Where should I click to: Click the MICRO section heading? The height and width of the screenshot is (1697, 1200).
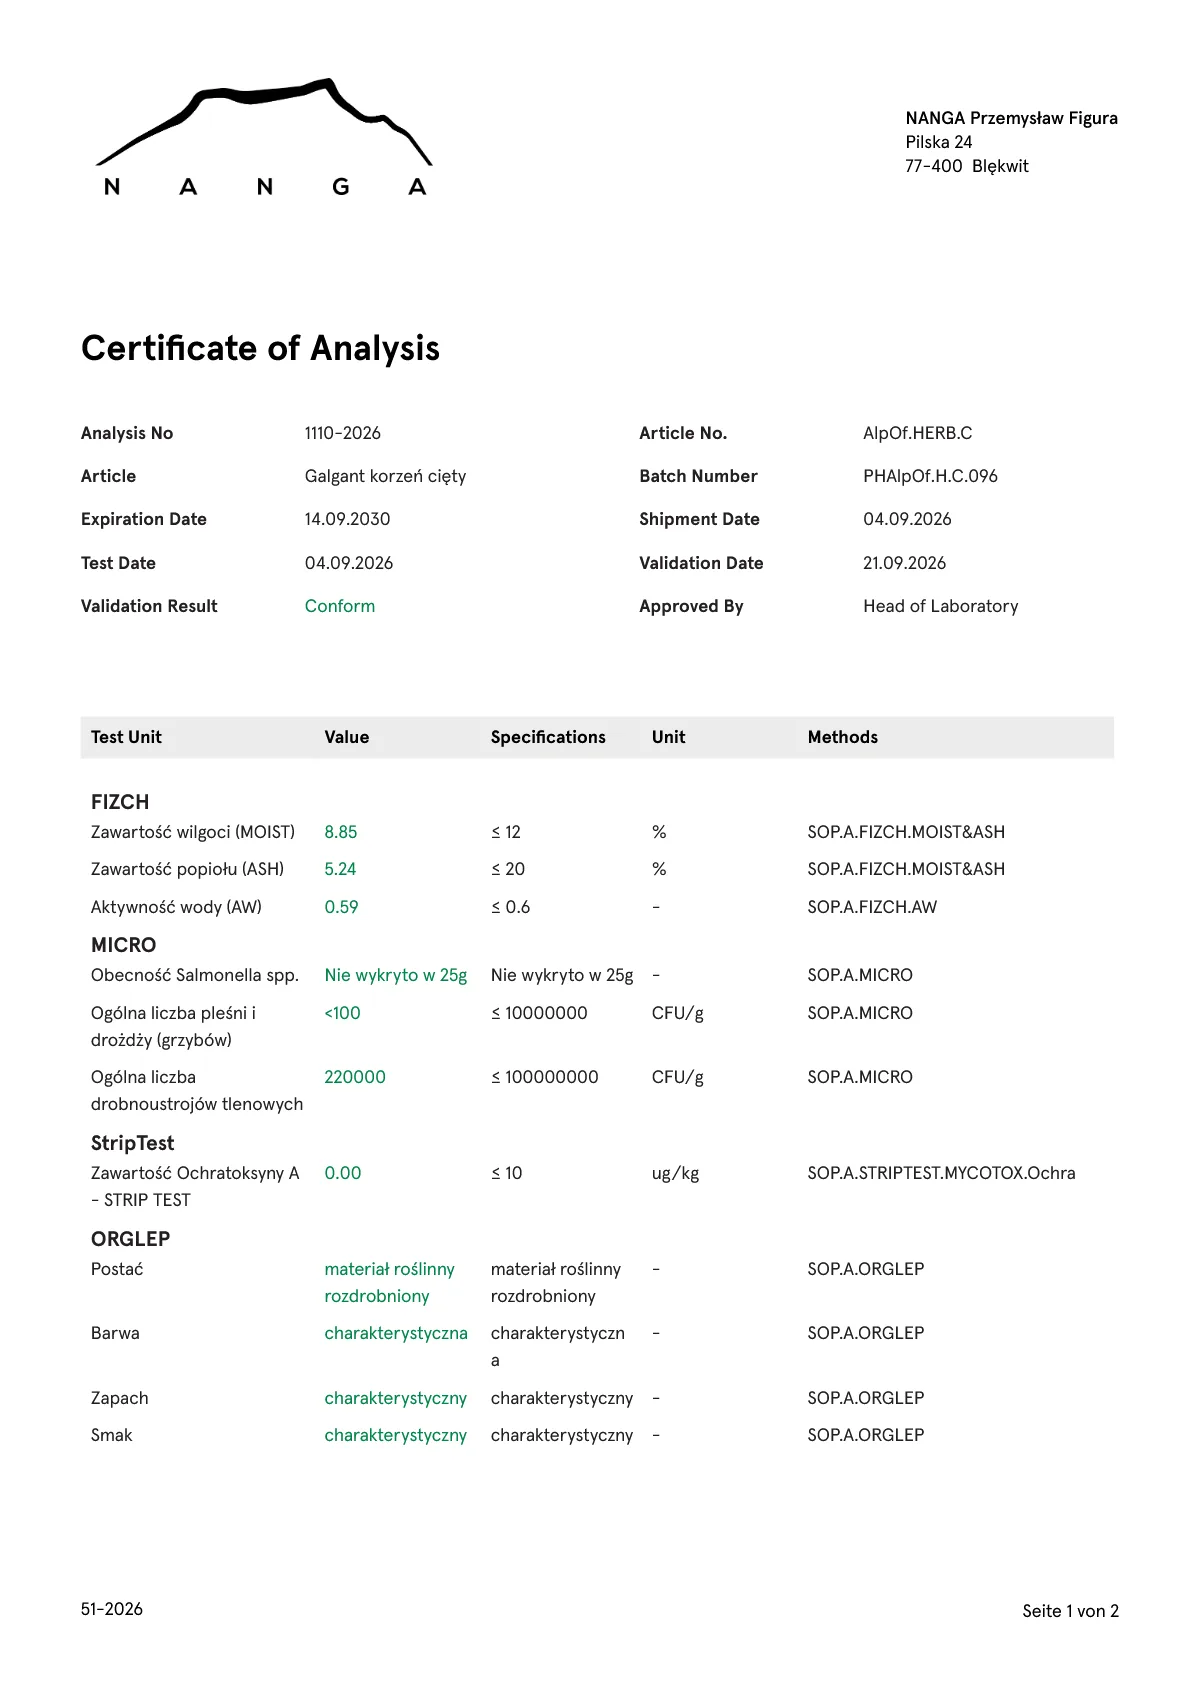(x=123, y=945)
